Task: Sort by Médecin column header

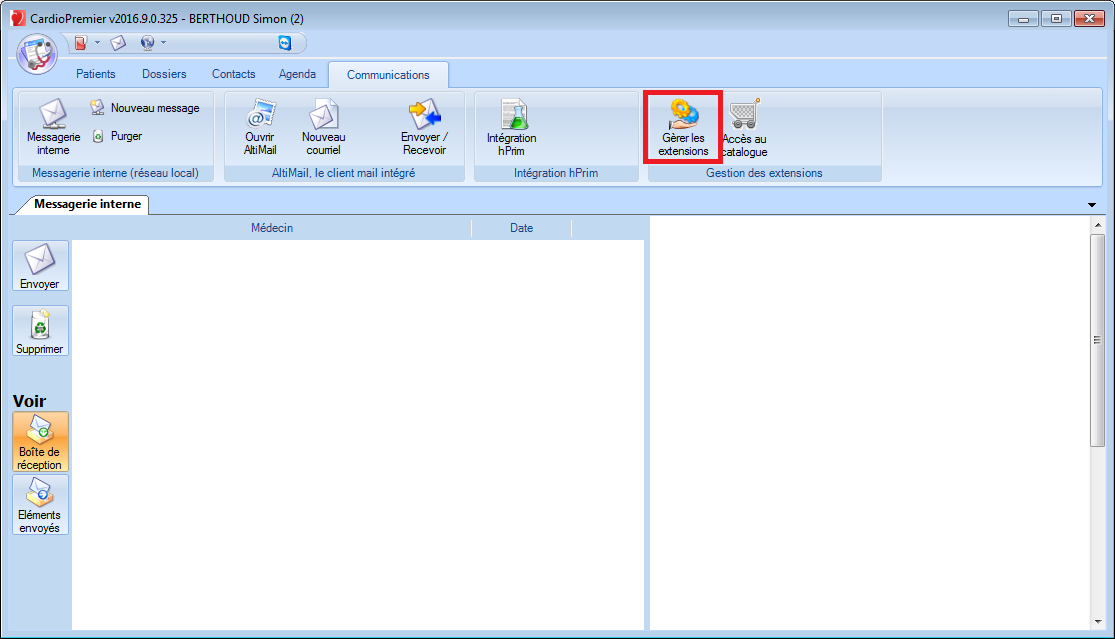Action: [271, 228]
